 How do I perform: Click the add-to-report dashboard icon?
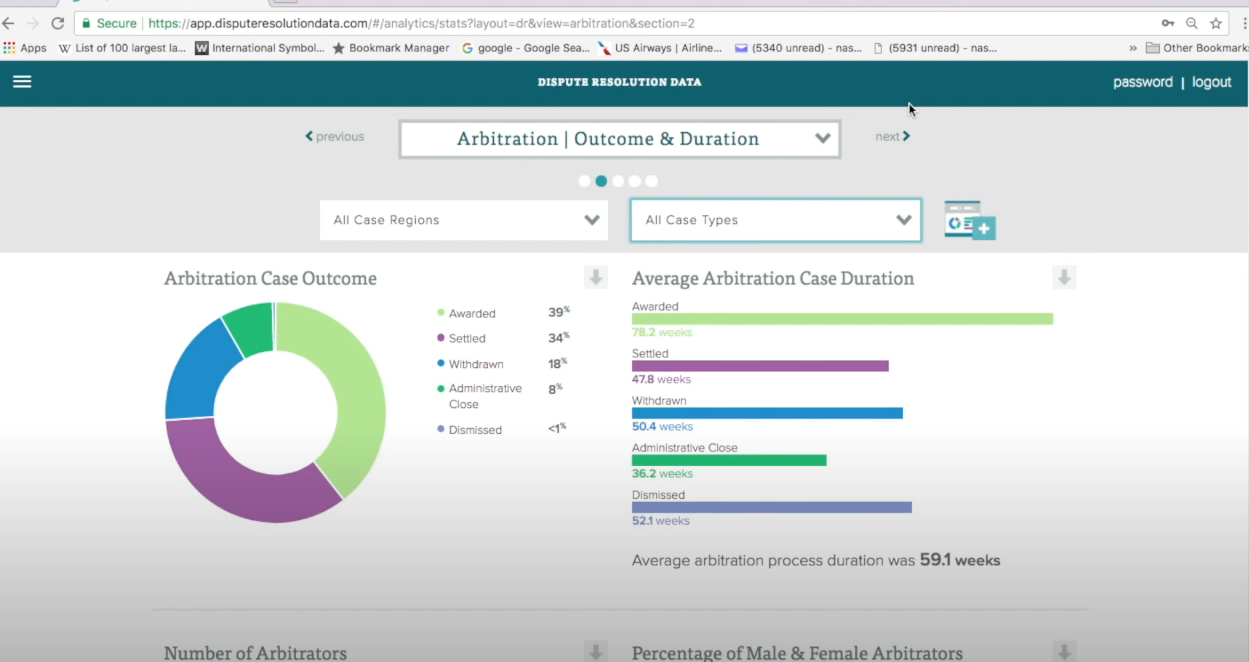(x=969, y=220)
